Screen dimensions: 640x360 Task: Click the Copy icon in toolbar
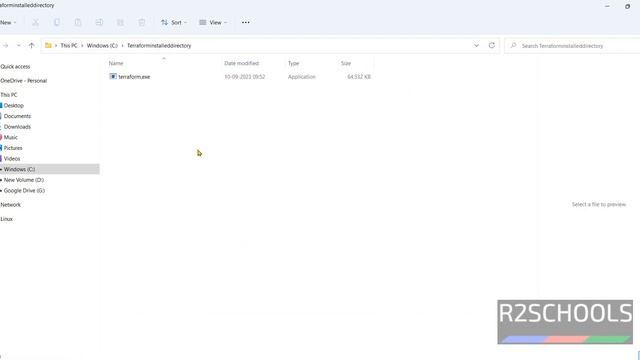pyautogui.click(x=57, y=22)
